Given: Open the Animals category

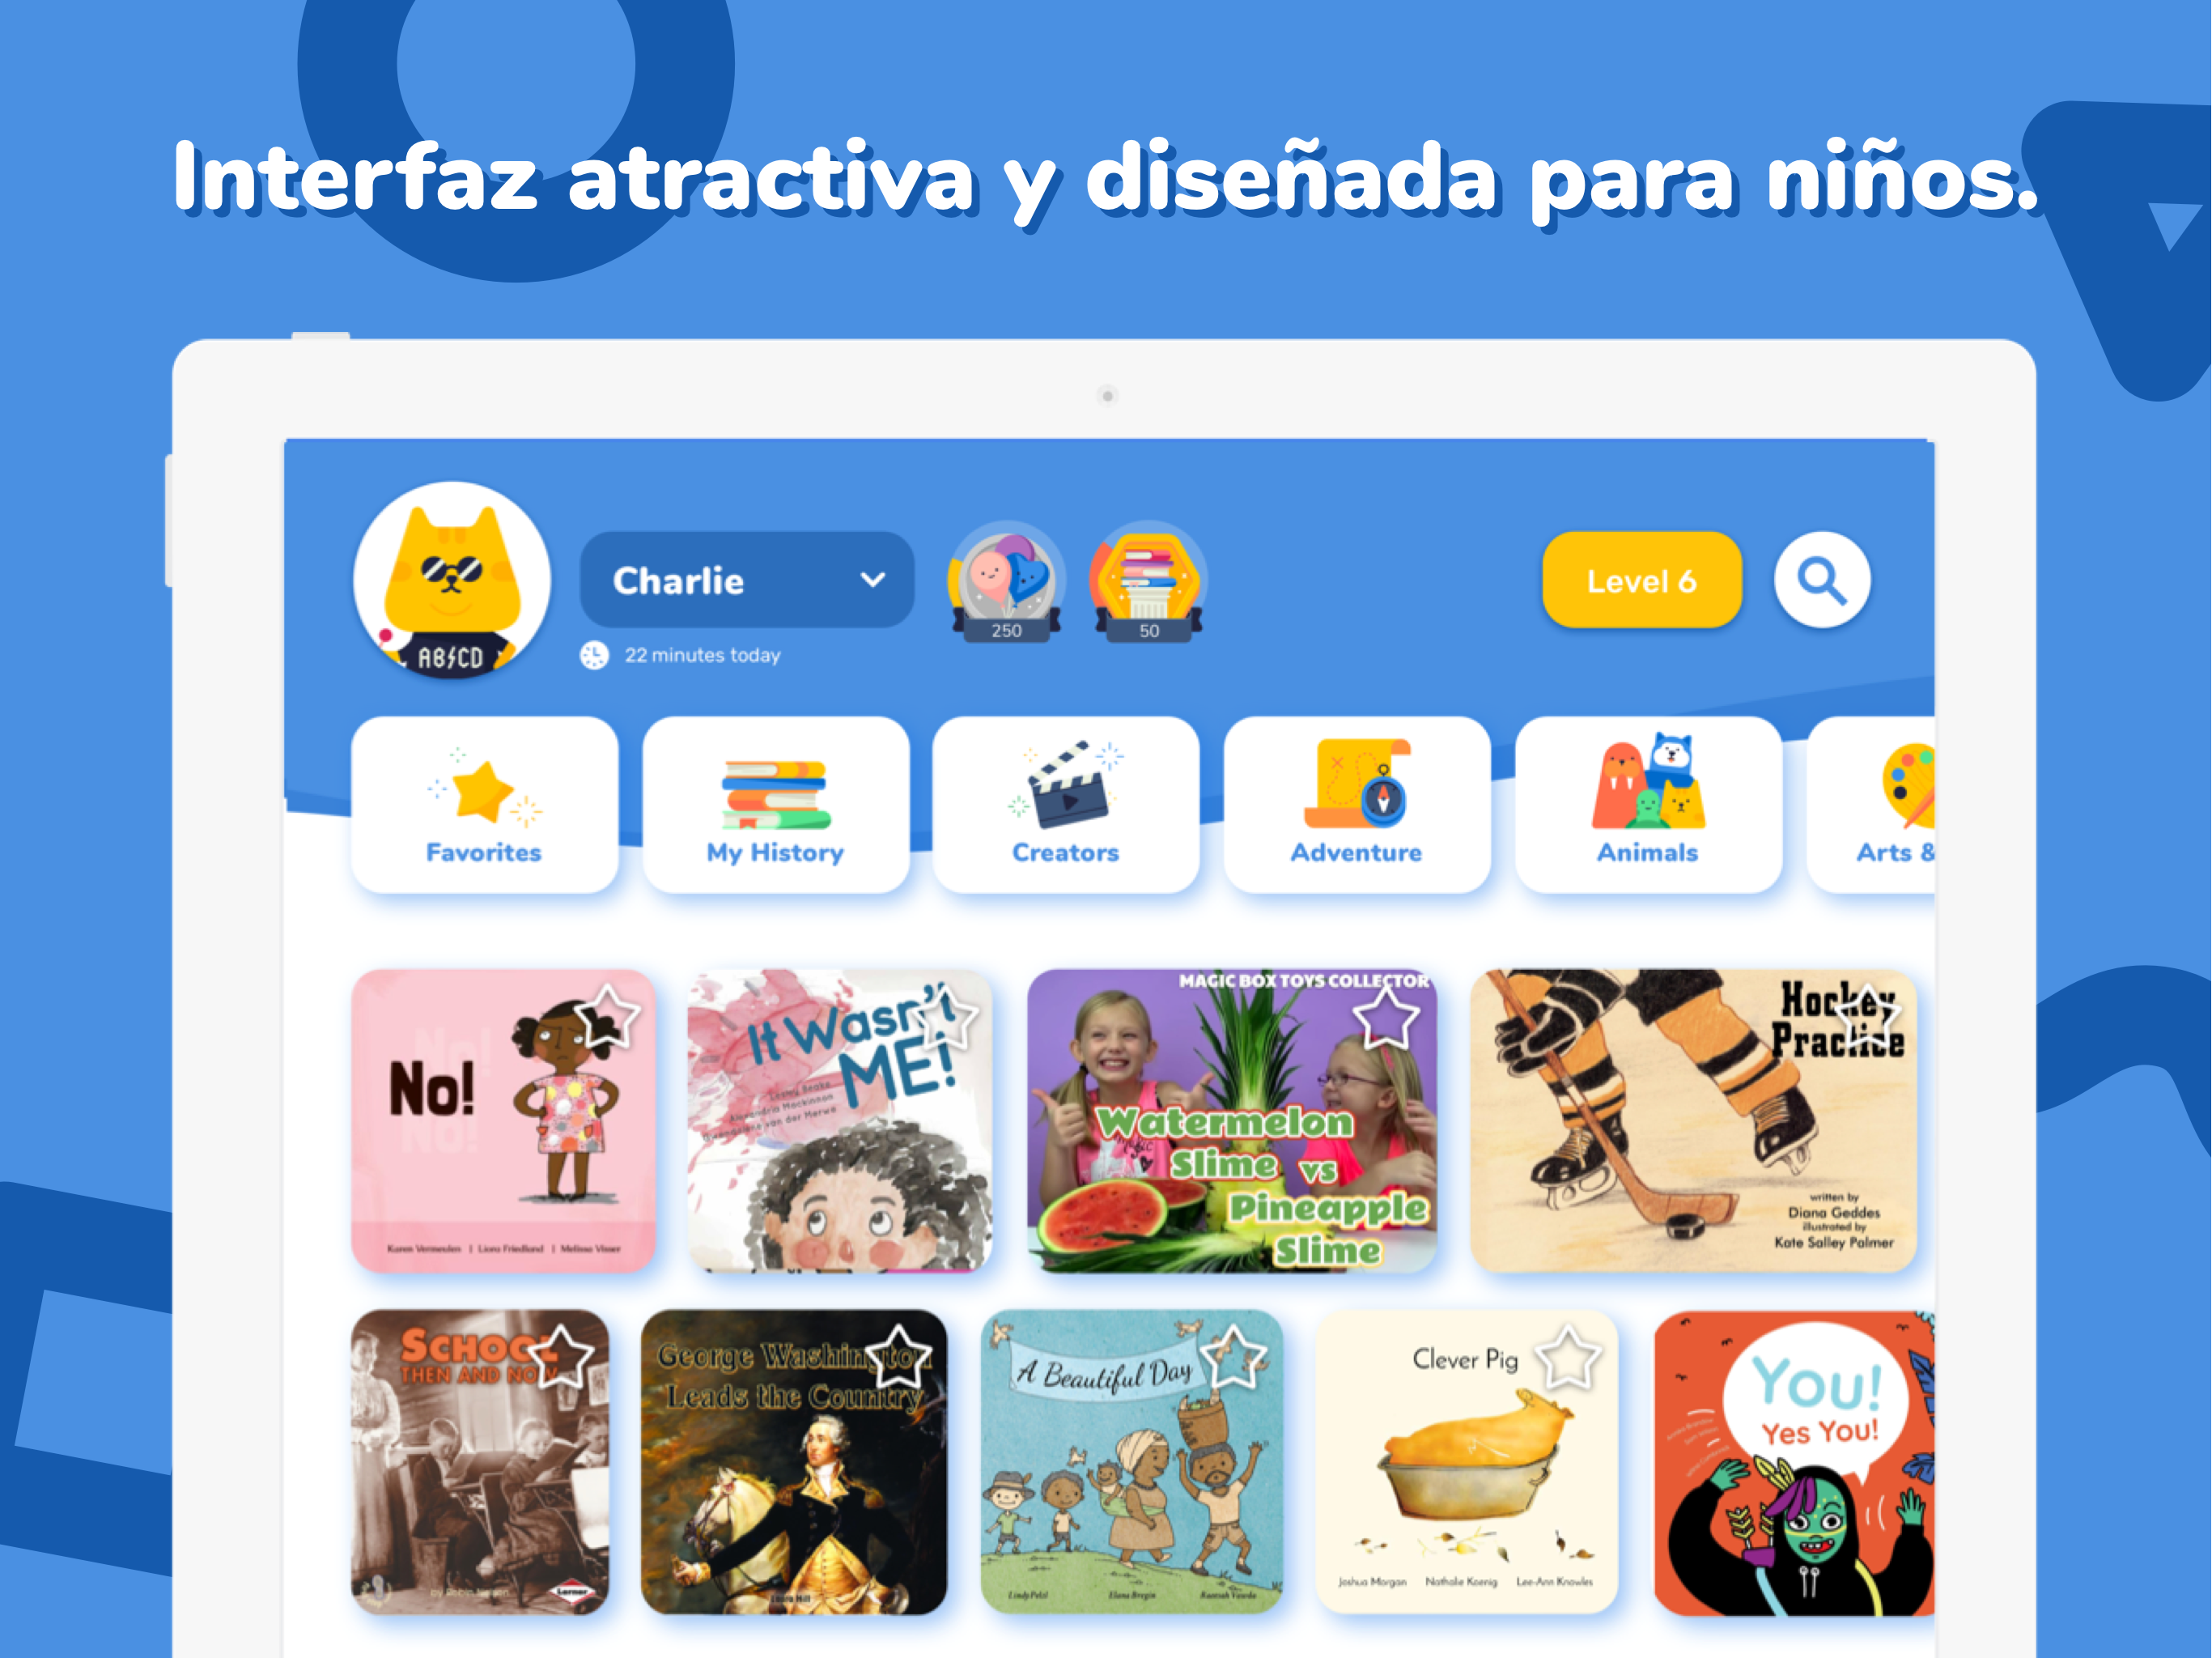Looking at the screenshot, I should click(1647, 804).
